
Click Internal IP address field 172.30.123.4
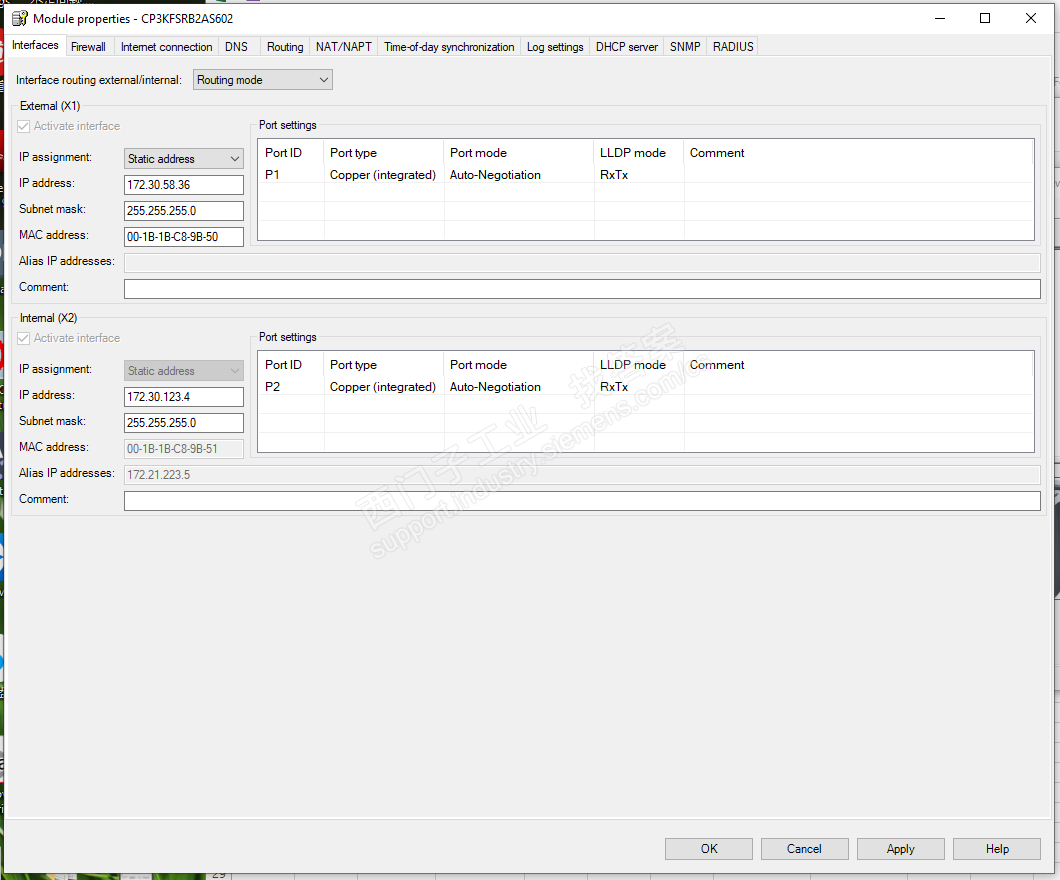[183, 397]
